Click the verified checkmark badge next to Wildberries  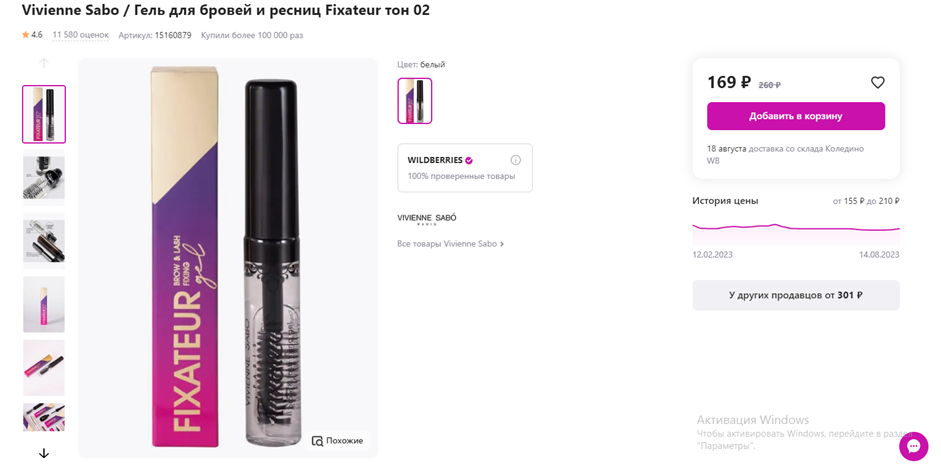pos(469,160)
